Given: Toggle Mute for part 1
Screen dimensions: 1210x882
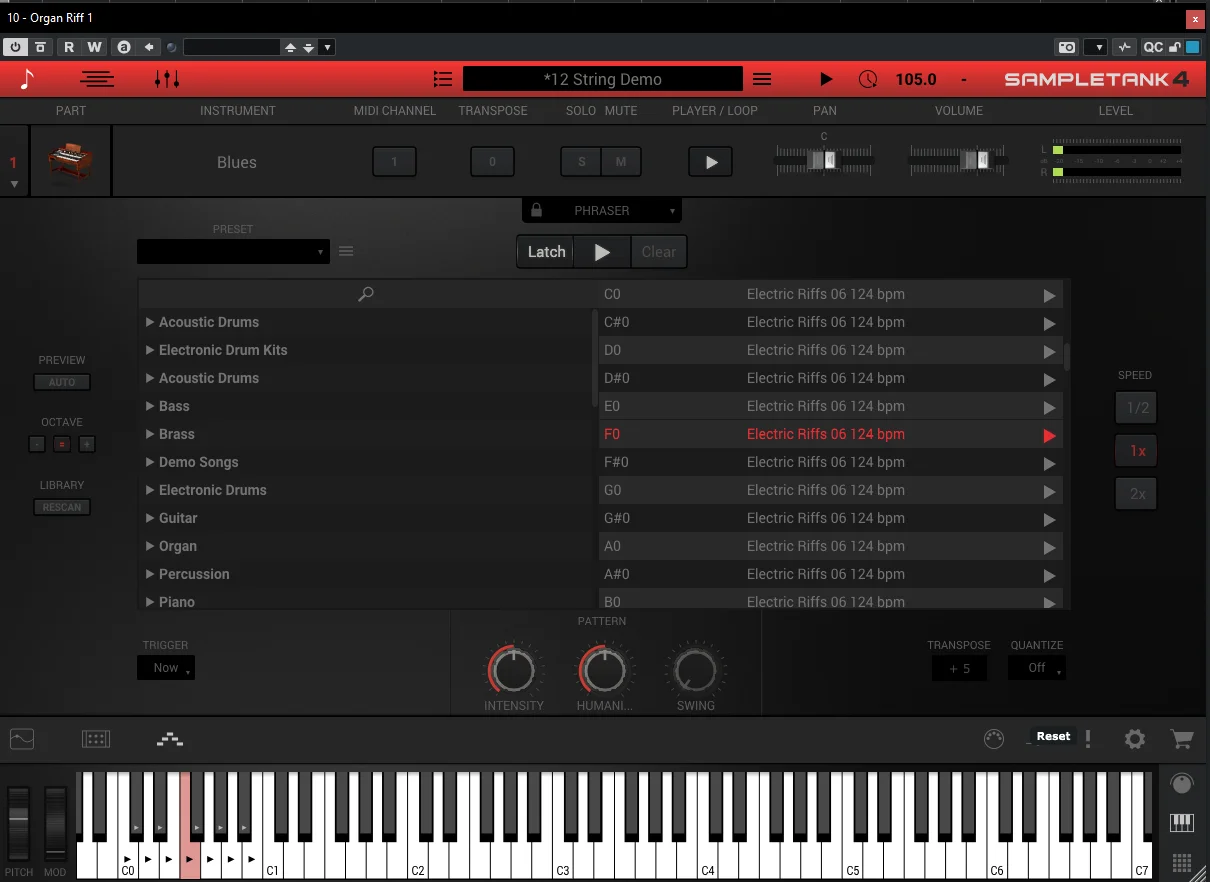Looking at the screenshot, I should [621, 162].
